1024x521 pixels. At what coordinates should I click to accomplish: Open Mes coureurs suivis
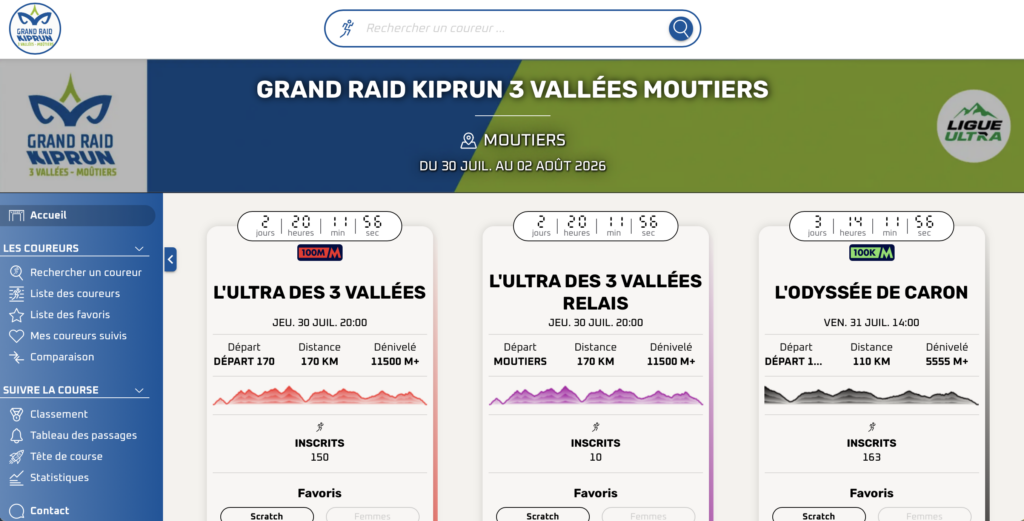click(x=78, y=336)
